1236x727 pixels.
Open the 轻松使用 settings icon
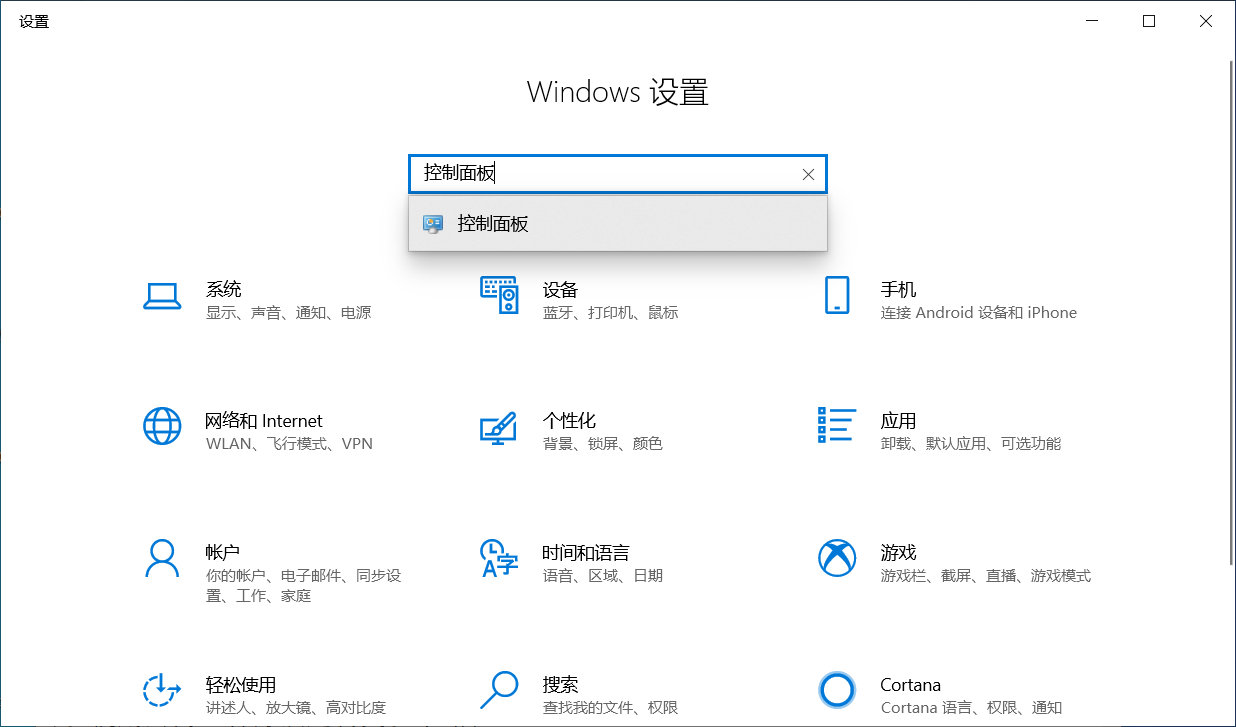point(163,690)
